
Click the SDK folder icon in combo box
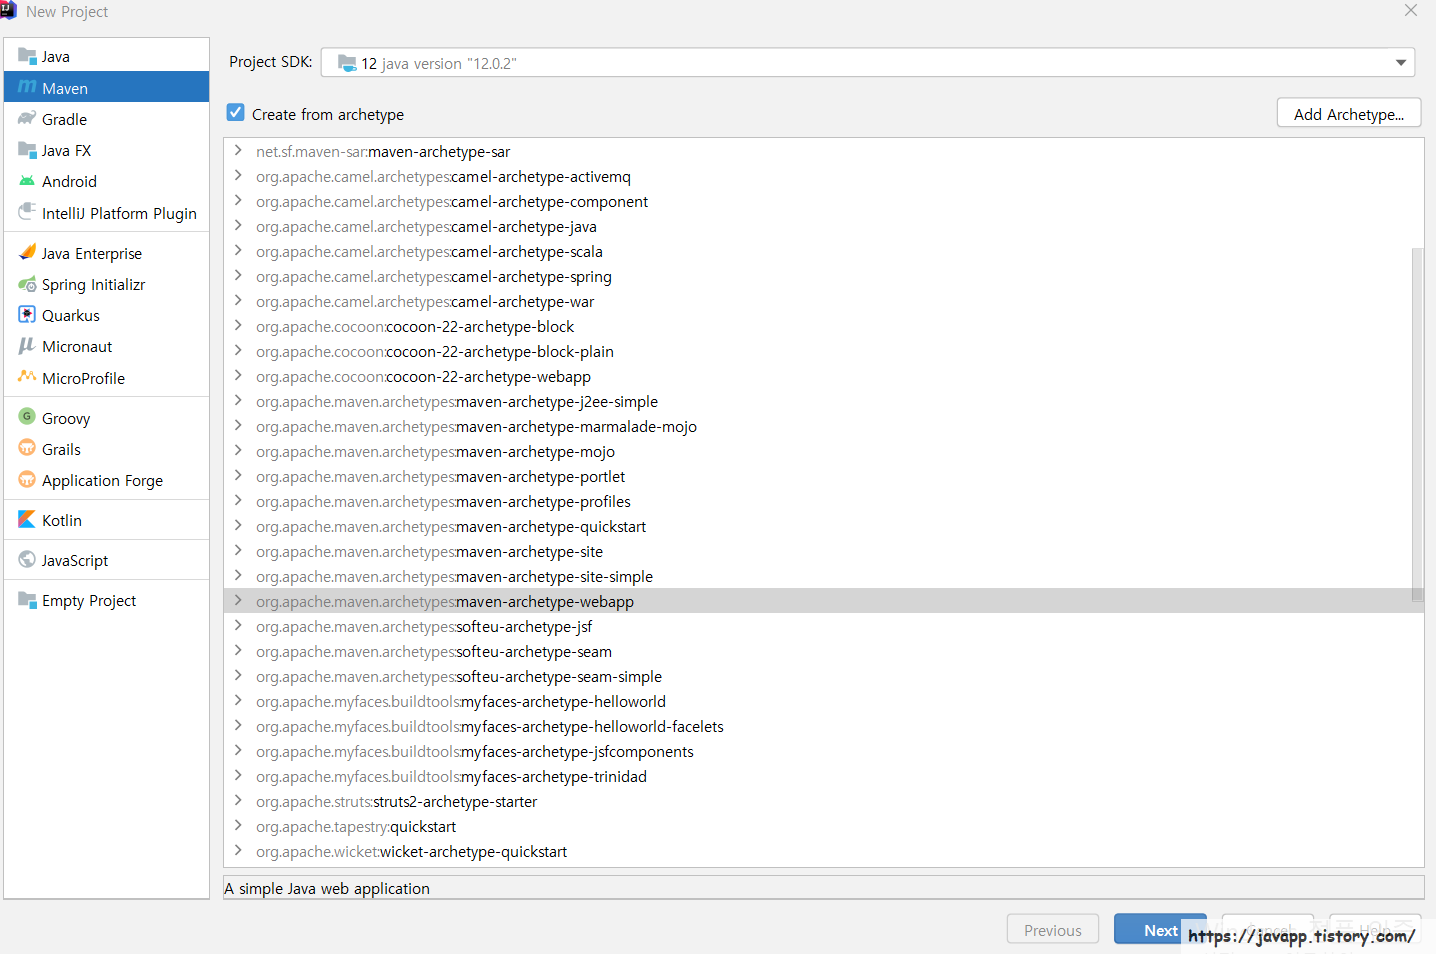347,63
